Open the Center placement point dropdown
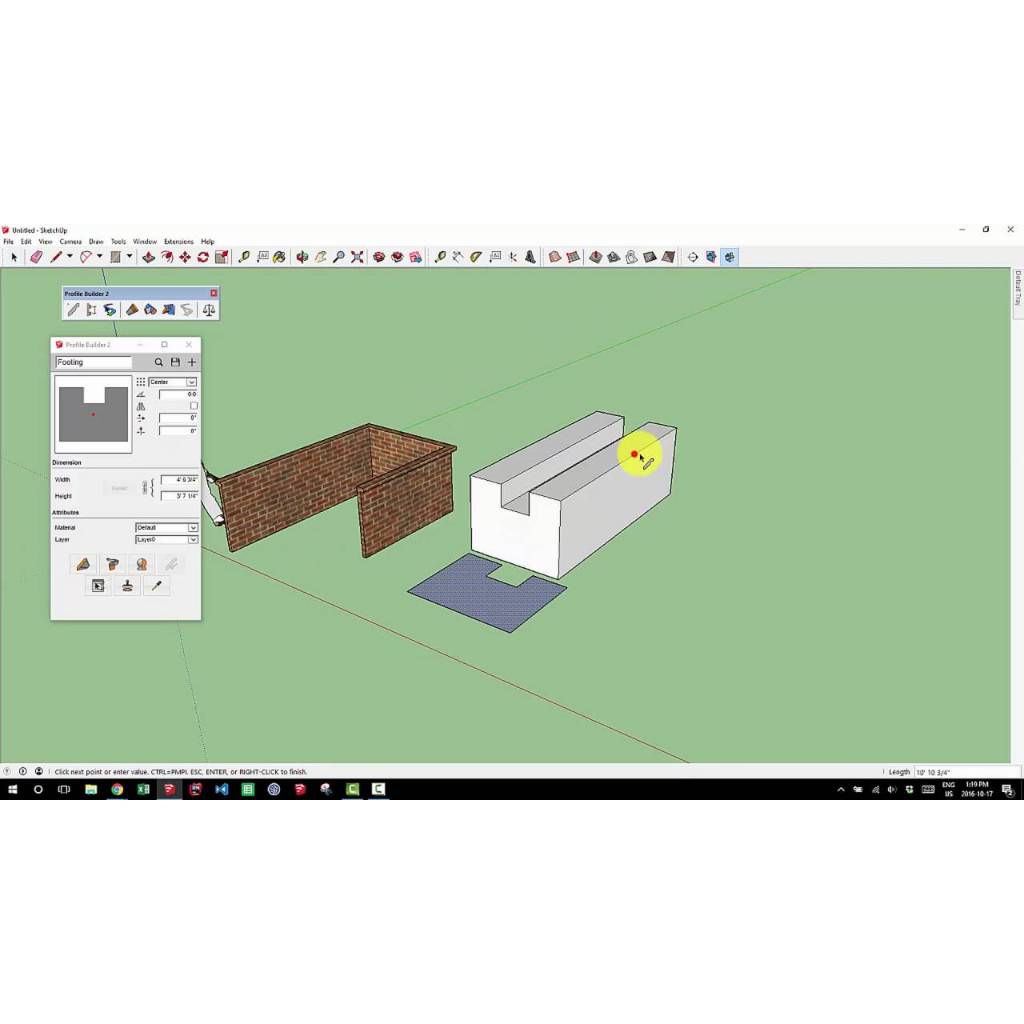Viewport: 1024px width, 1024px height. click(173, 381)
